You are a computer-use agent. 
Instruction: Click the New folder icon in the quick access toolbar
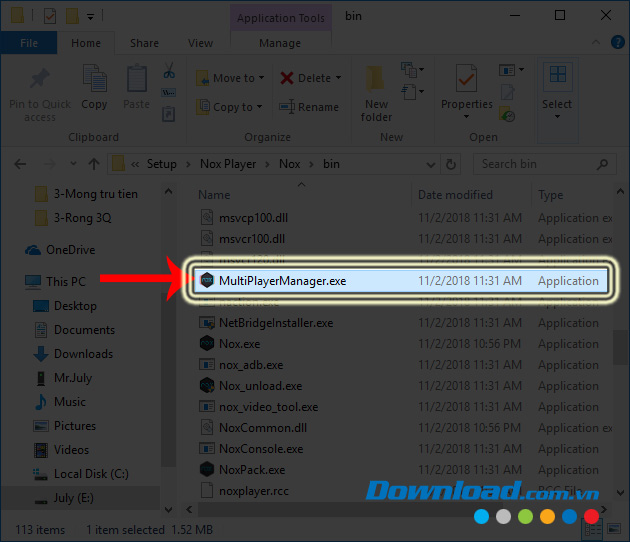pyautogui.click(x=72, y=16)
